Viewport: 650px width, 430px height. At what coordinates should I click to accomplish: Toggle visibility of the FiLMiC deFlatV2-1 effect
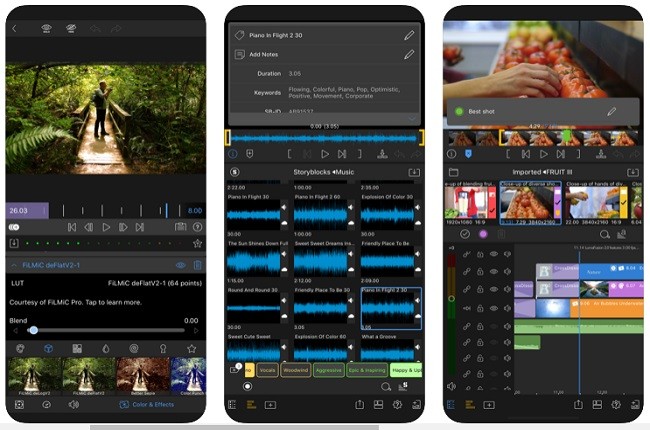pos(181,265)
